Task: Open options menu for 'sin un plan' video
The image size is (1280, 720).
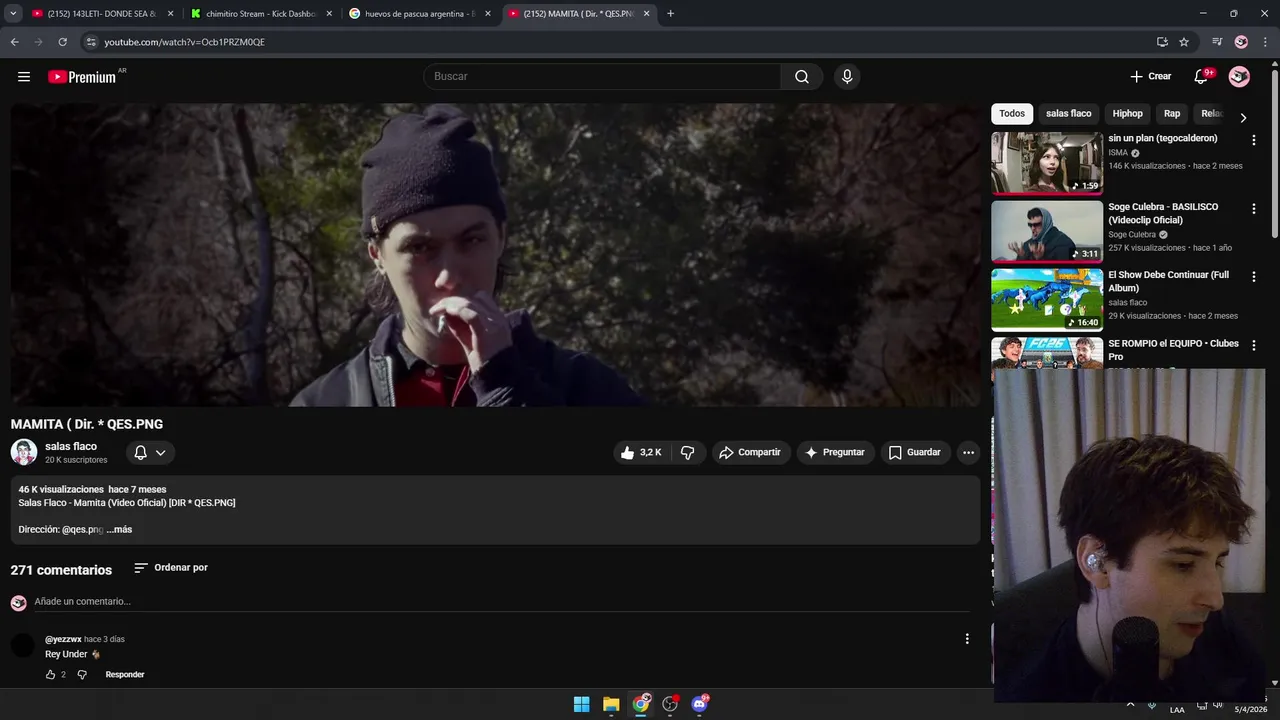Action: click(x=1254, y=141)
